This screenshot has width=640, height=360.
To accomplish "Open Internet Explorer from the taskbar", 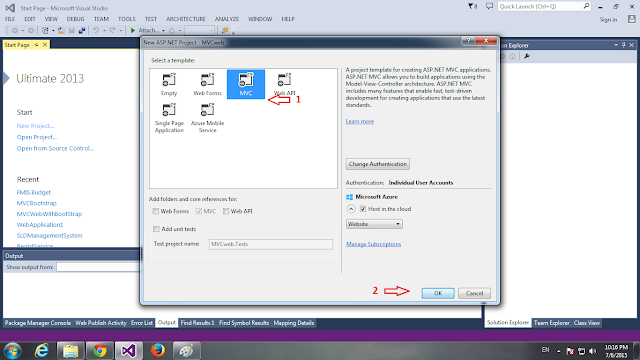I will tap(42, 351).
